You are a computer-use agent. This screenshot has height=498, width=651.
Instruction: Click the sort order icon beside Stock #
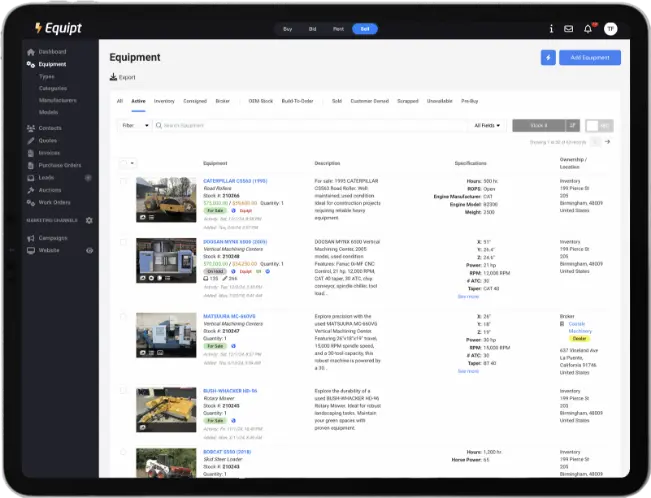(572, 125)
